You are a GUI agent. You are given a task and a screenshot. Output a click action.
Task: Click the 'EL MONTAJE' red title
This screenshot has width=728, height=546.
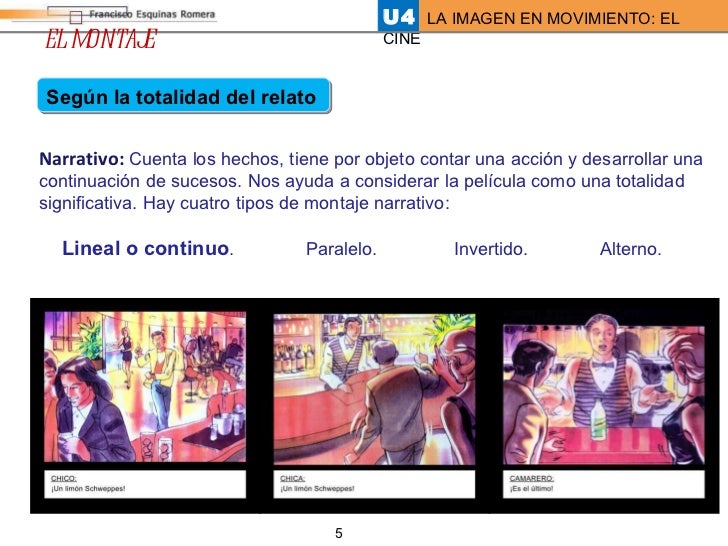point(101,39)
